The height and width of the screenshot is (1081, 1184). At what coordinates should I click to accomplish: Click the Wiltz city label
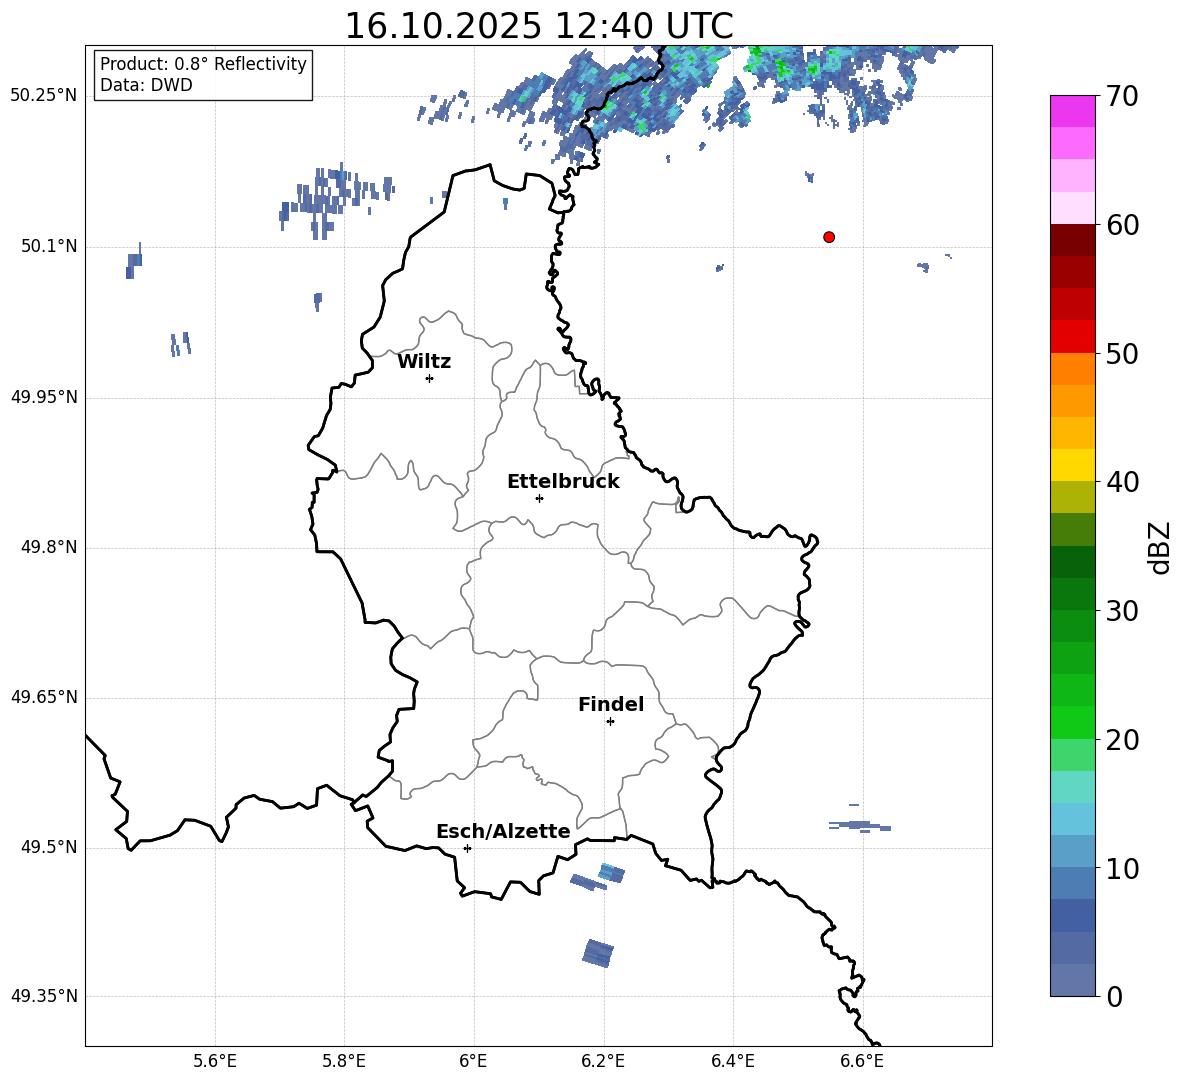pyautogui.click(x=424, y=362)
